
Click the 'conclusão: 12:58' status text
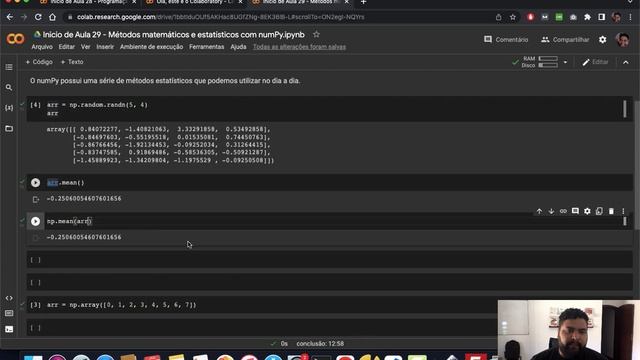coord(320,344)
